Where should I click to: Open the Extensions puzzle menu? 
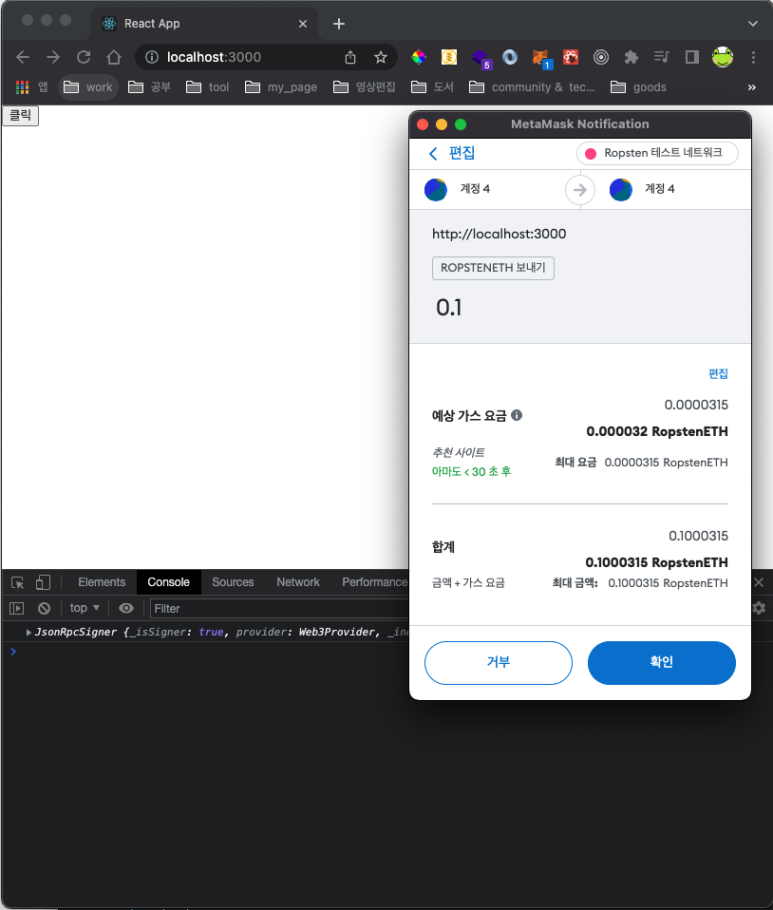pyautogui.click(x=631, y=57)
